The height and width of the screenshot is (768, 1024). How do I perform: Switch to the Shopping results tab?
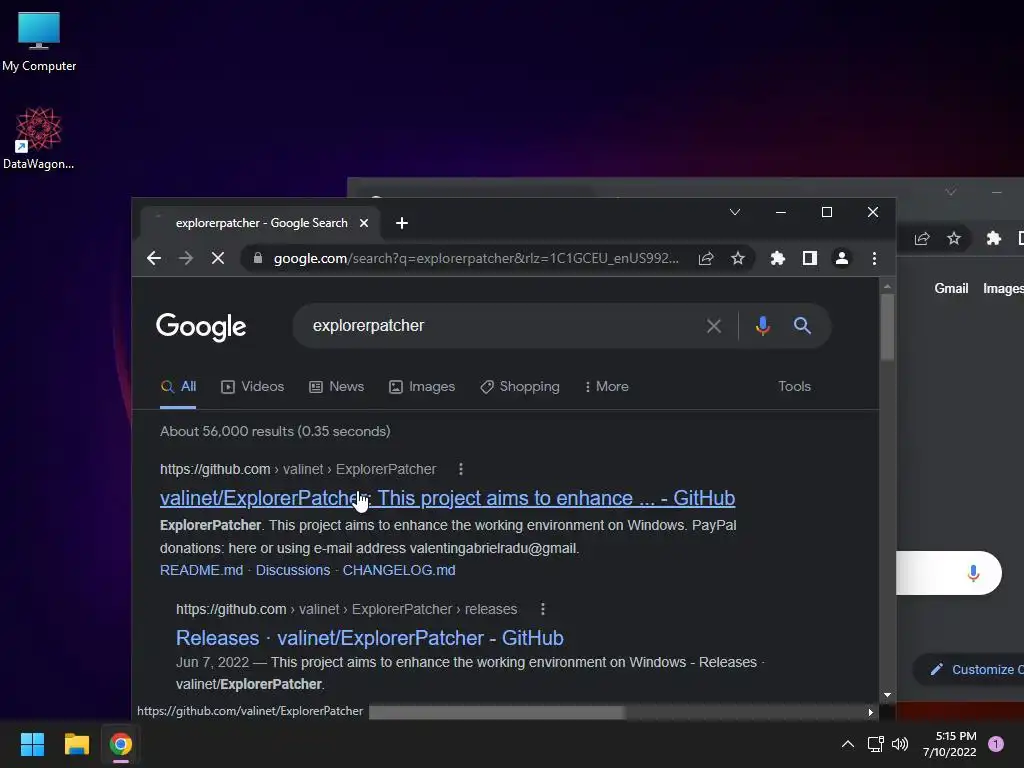pos(520,387)
